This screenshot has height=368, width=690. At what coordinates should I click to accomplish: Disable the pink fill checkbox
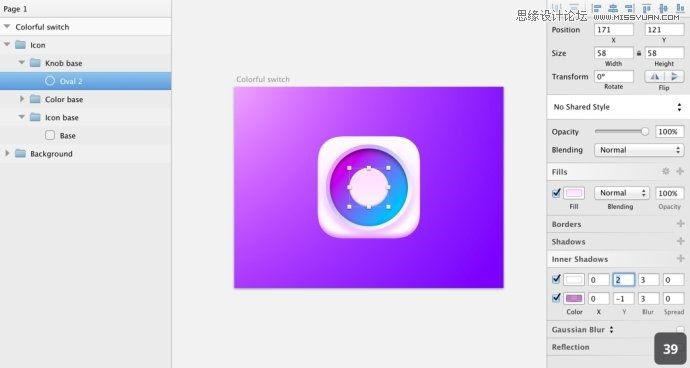[x=556, y=193]
